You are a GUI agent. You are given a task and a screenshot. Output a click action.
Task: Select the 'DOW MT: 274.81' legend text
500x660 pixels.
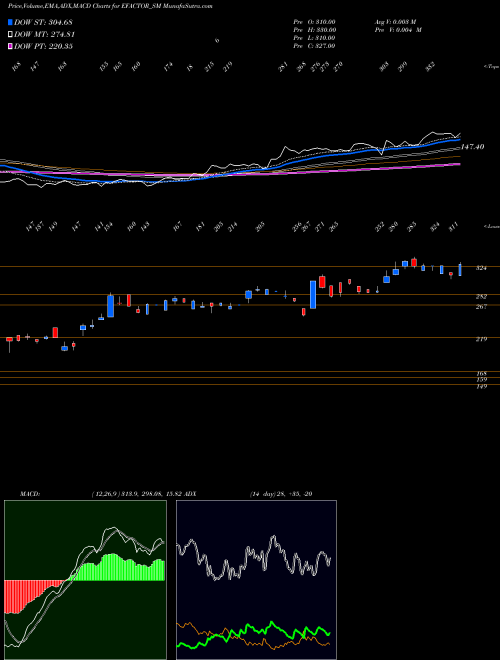click(45, 35)
